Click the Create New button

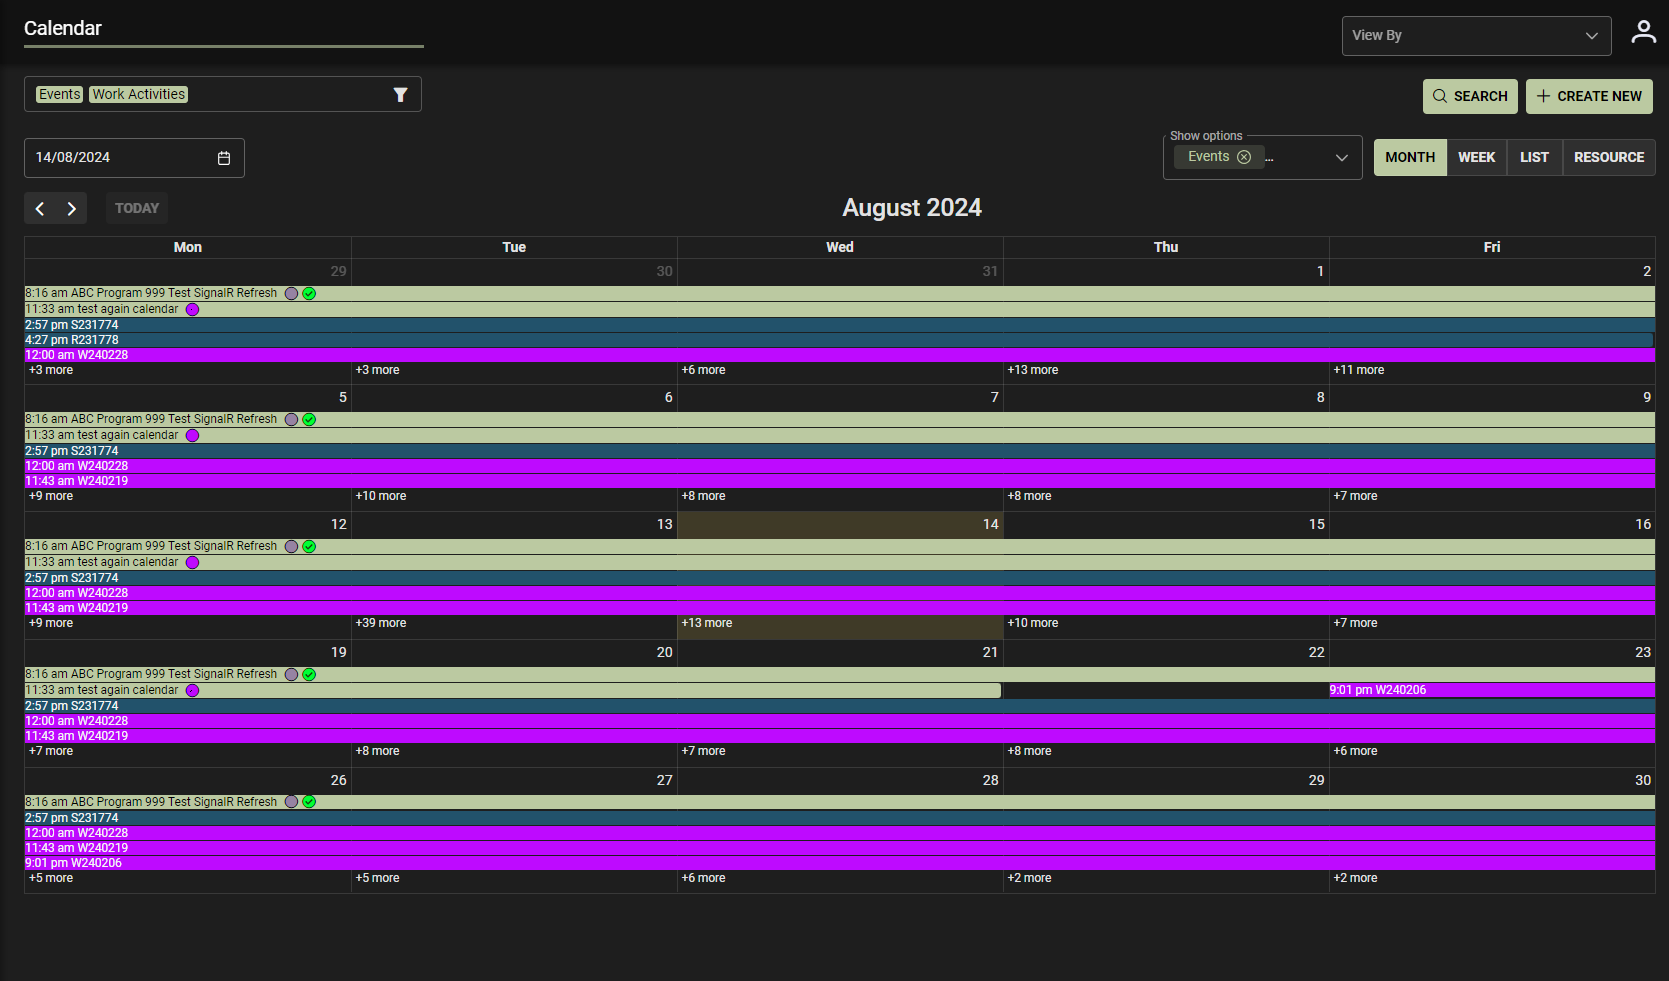pos(1588,97)
